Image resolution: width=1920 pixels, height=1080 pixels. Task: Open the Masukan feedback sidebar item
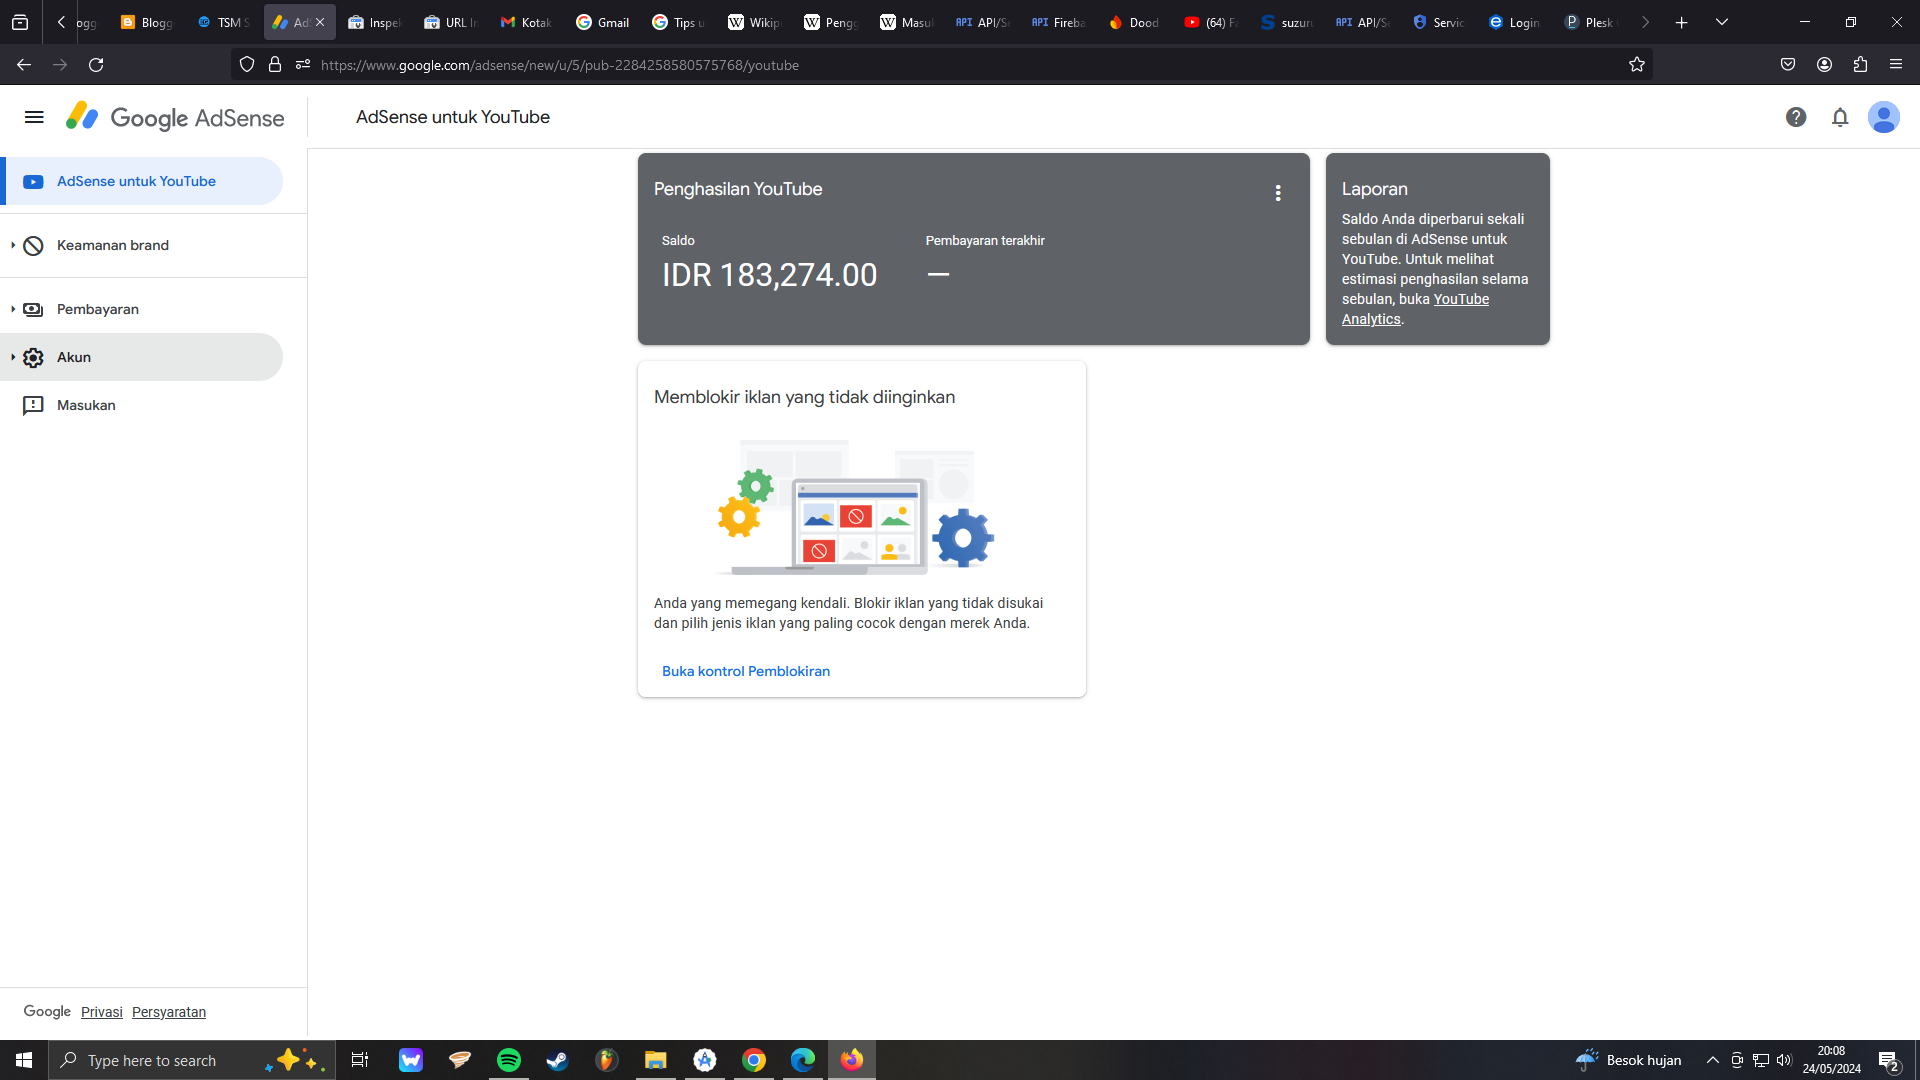click(x=86, y=405)
